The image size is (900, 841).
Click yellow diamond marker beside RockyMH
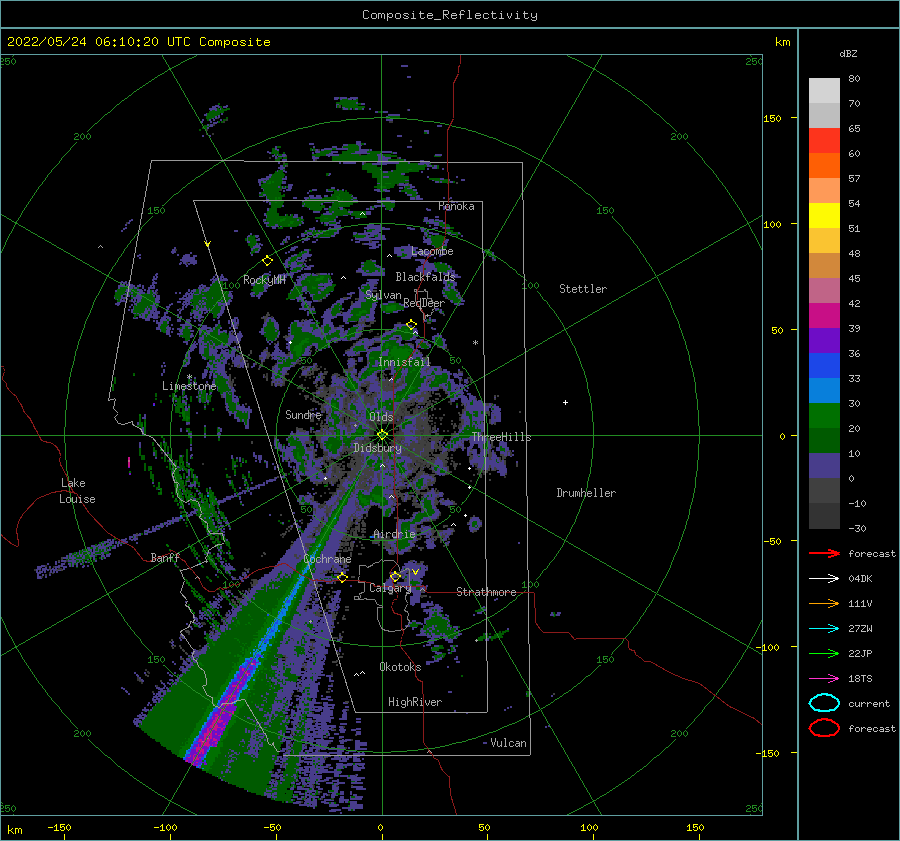click(267, 261)
